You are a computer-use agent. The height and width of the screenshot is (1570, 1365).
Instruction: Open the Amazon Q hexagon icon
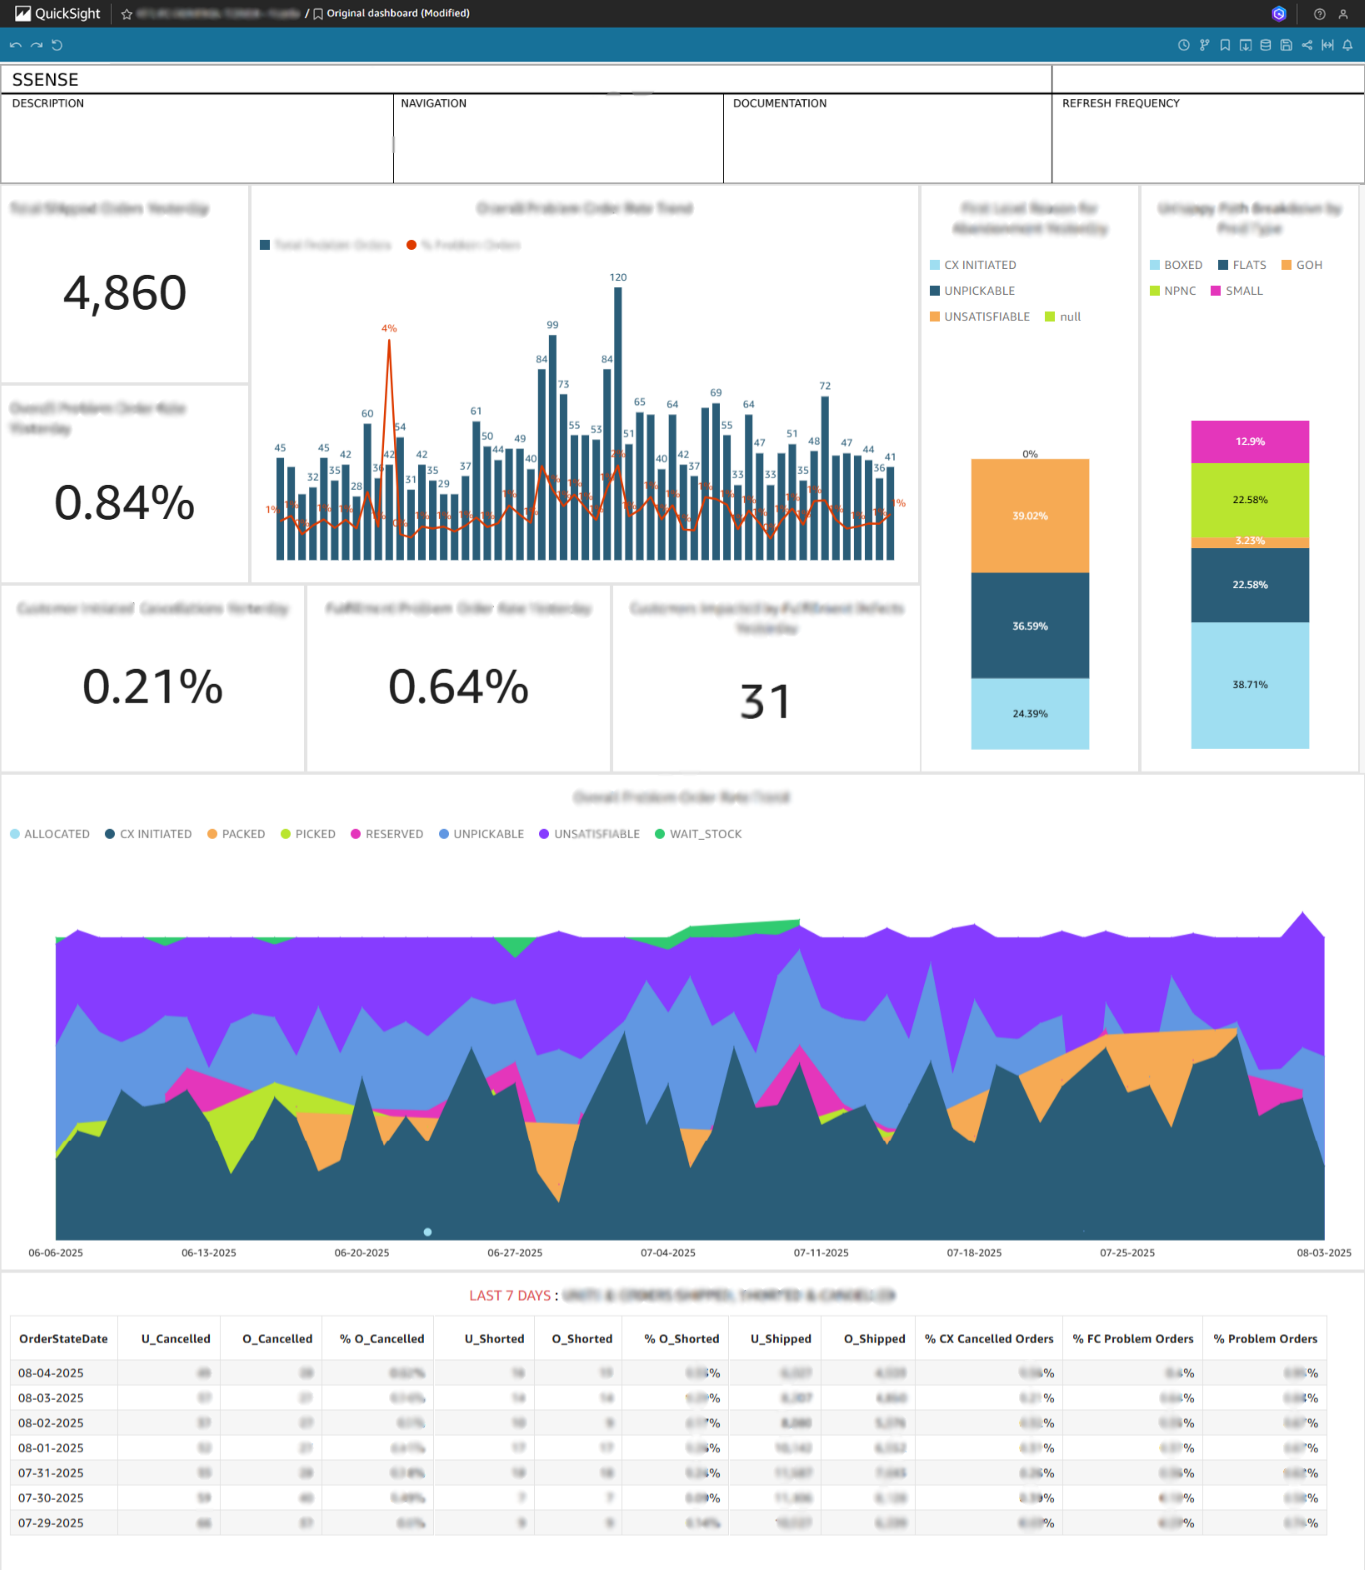point(1278,14)
